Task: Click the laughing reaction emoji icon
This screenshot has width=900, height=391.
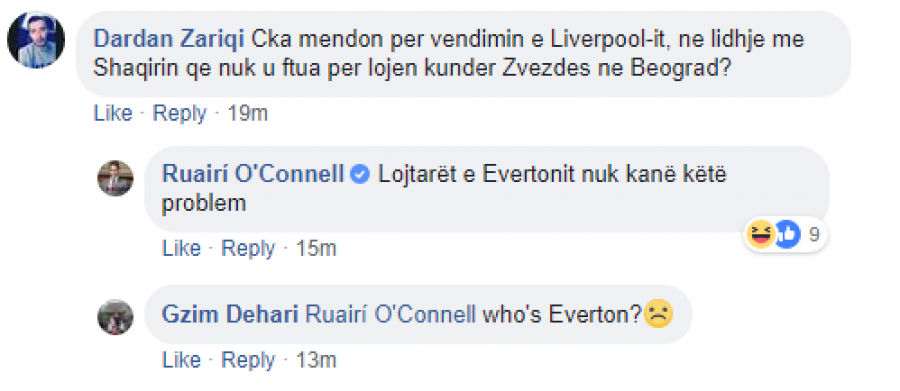Action: tap(761, 235)
